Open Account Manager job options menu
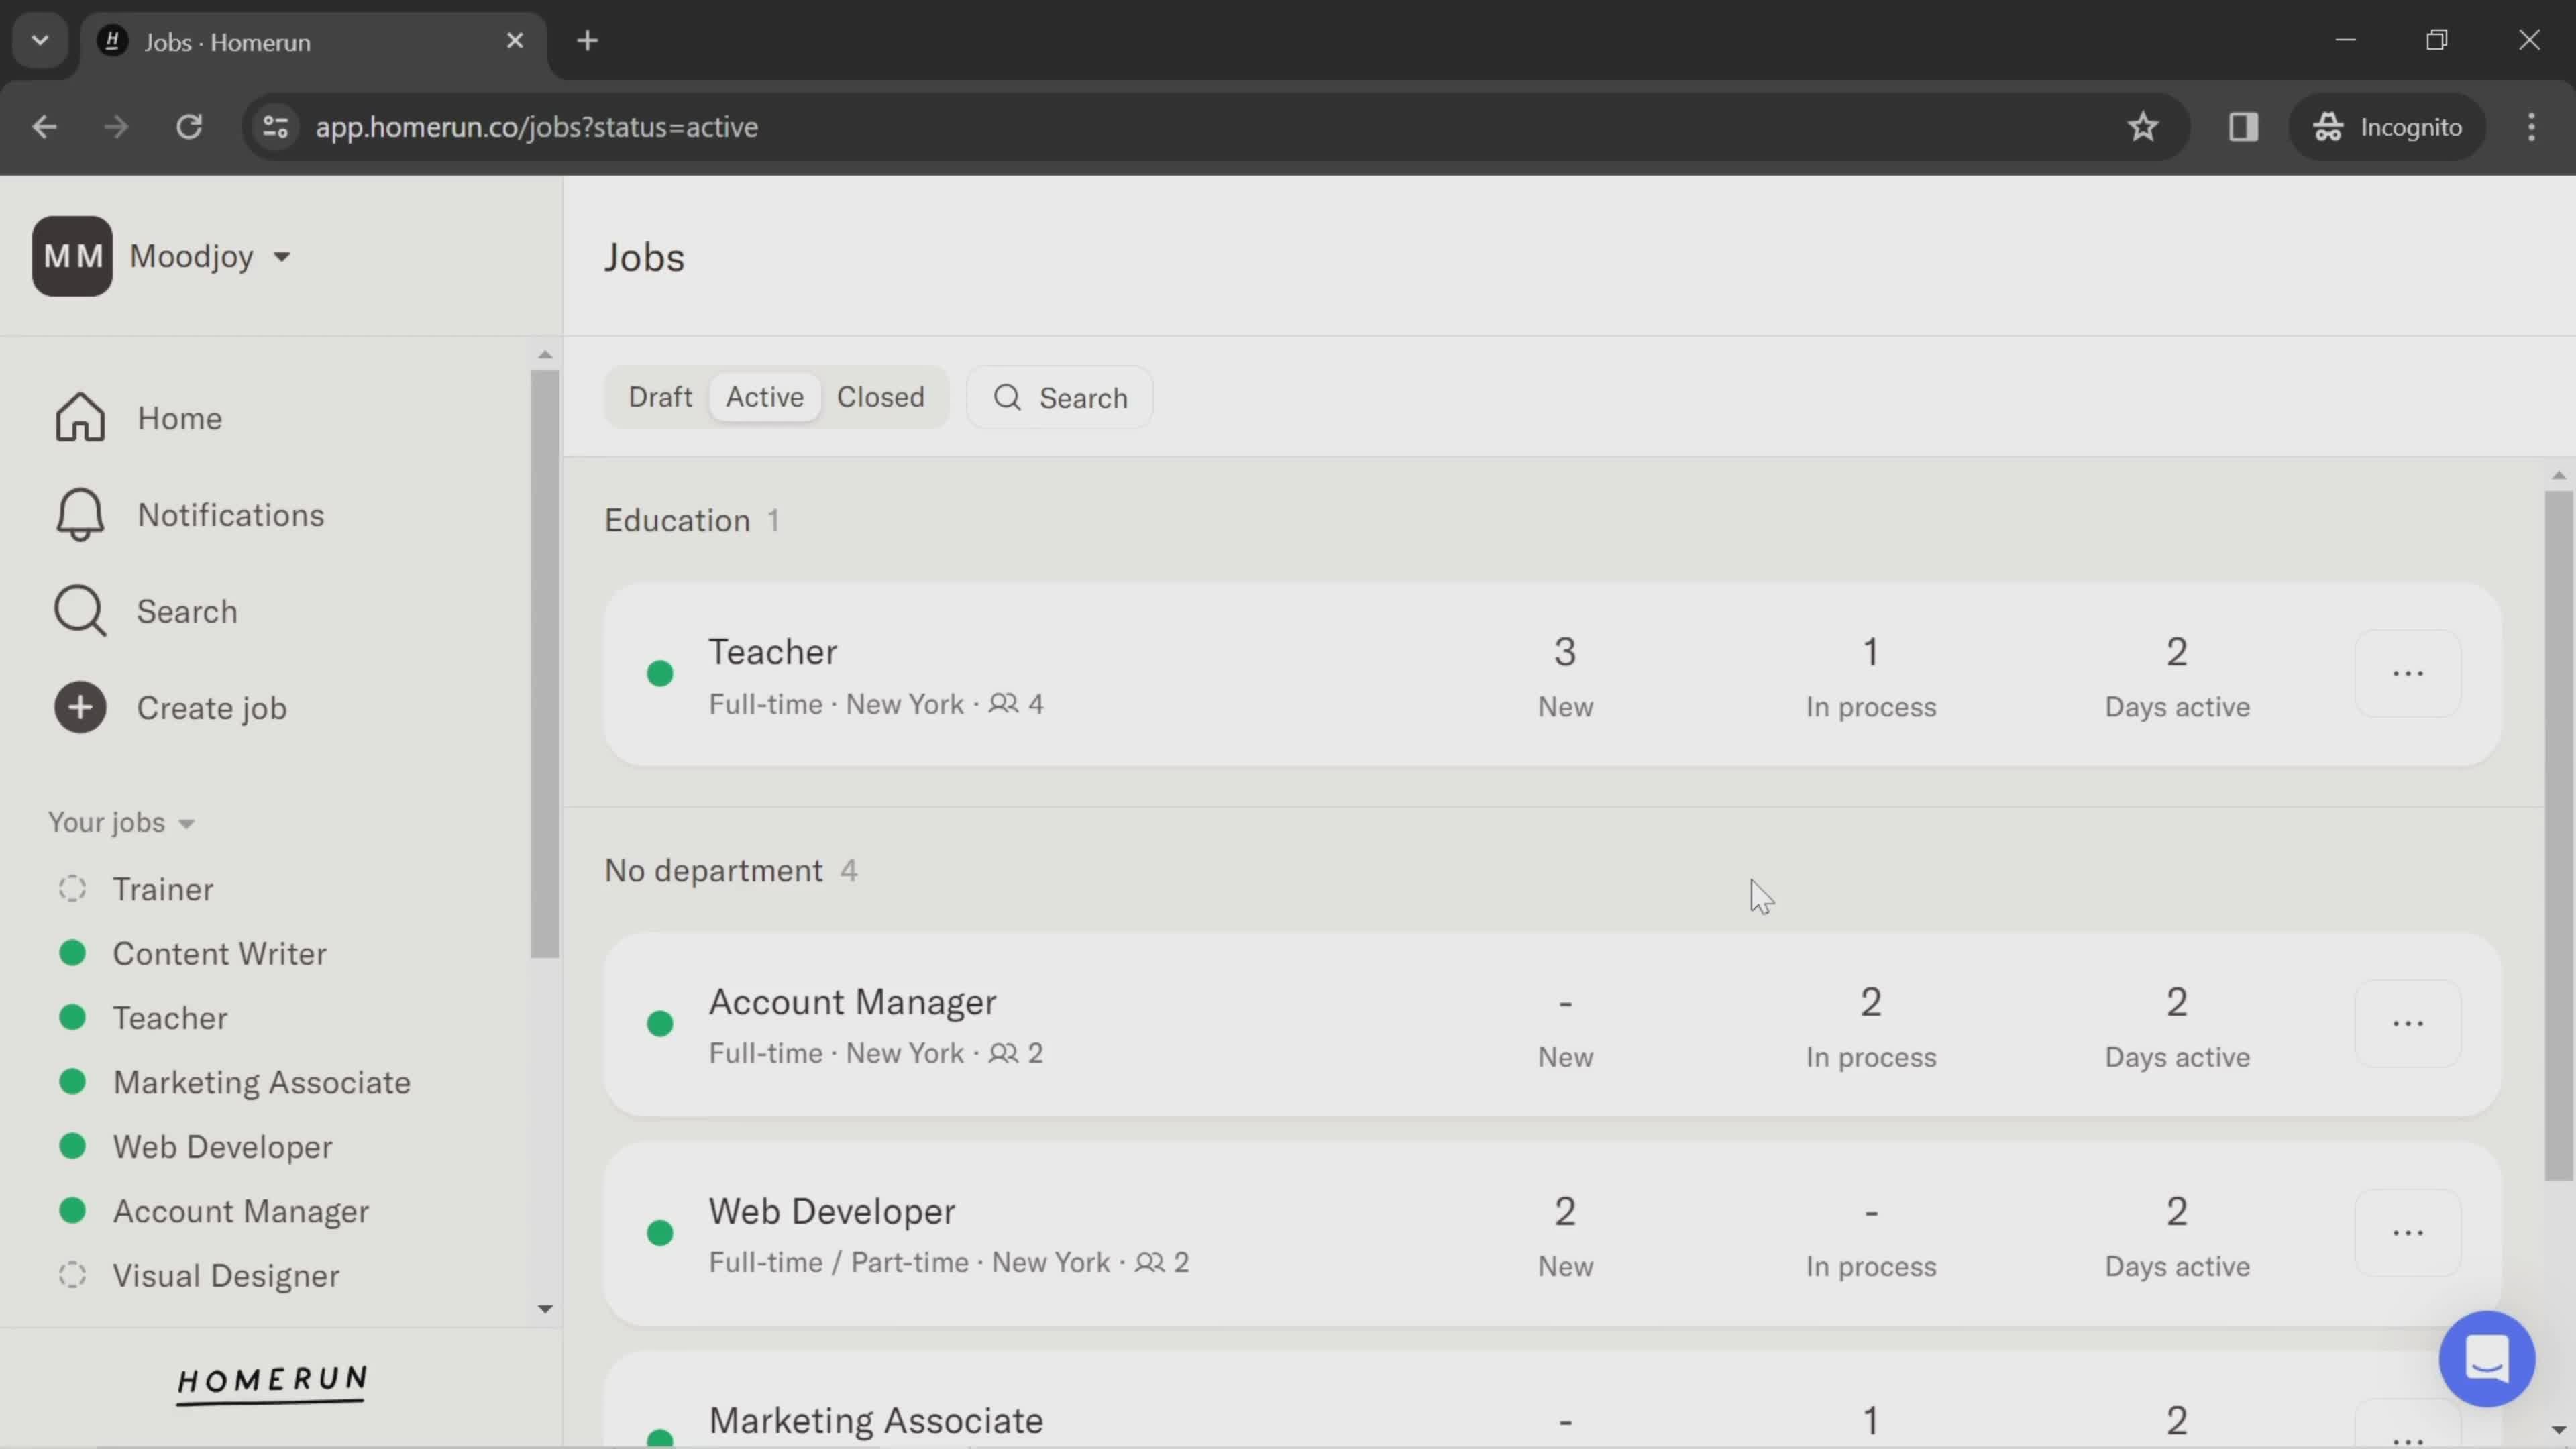Image resolution: width=2576 pixels, height=1449 pixels. (x=2407, y=1024)
